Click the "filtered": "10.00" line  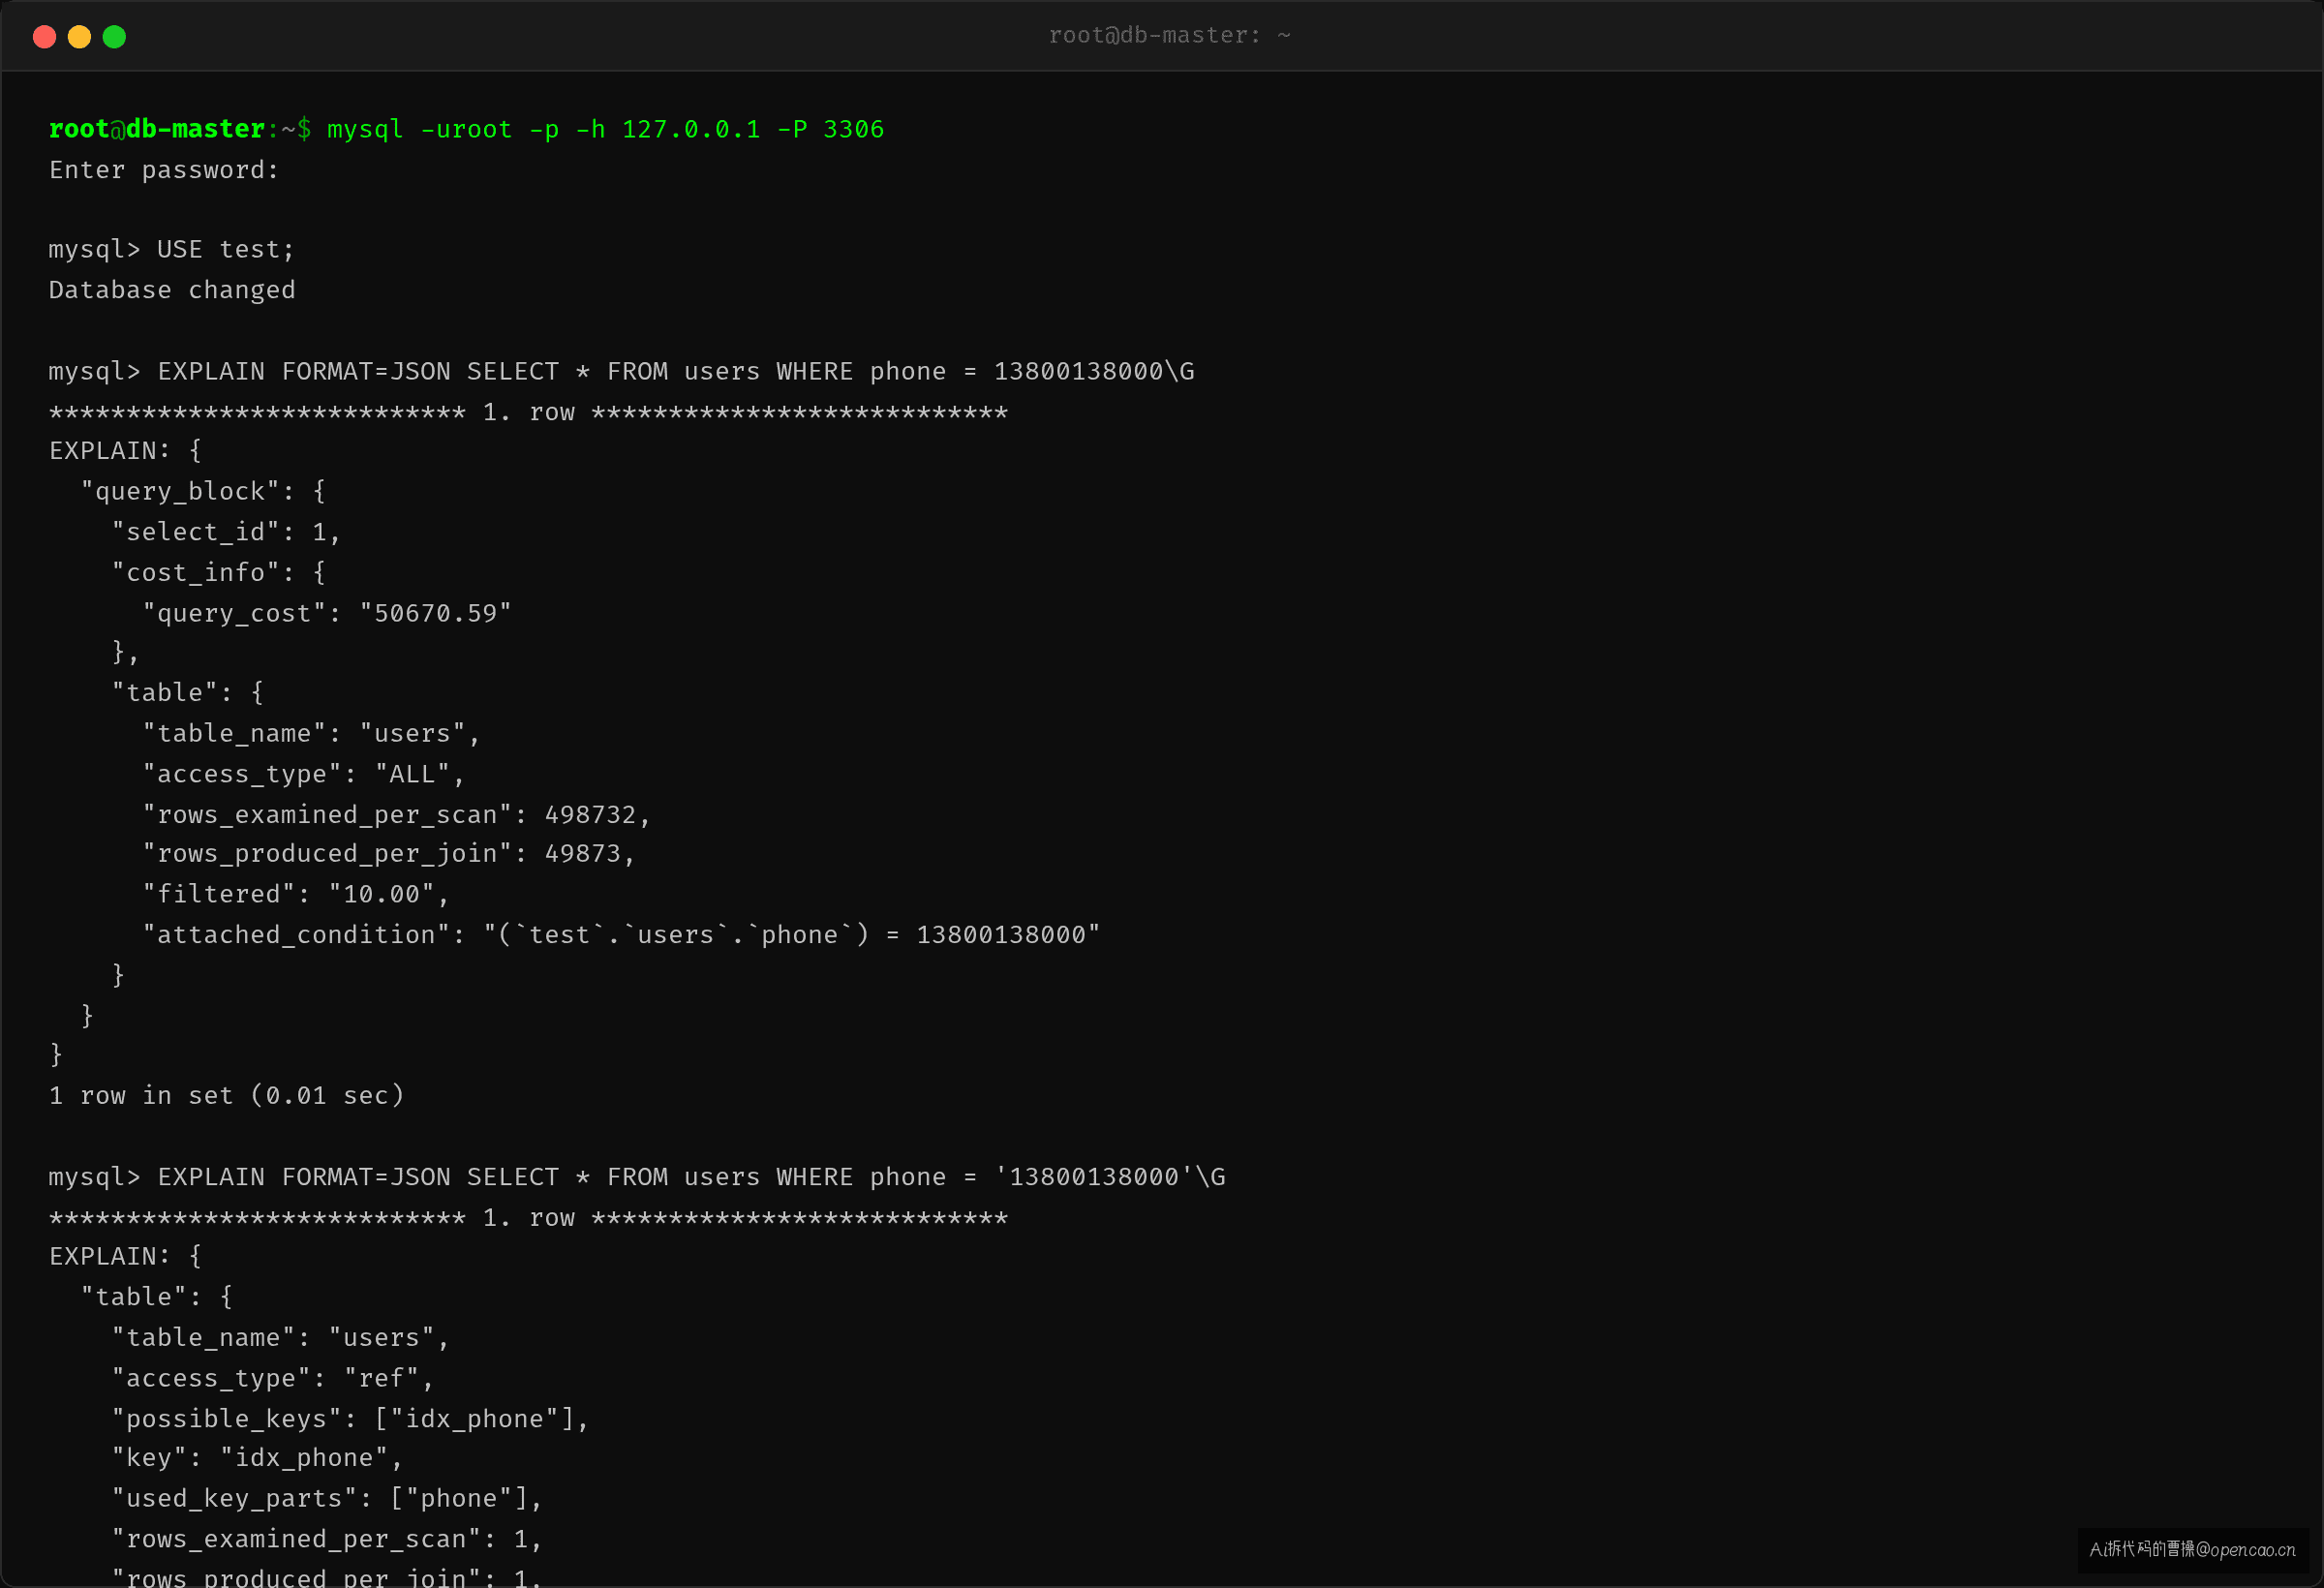pyautogui.click(x=295, y=894)
